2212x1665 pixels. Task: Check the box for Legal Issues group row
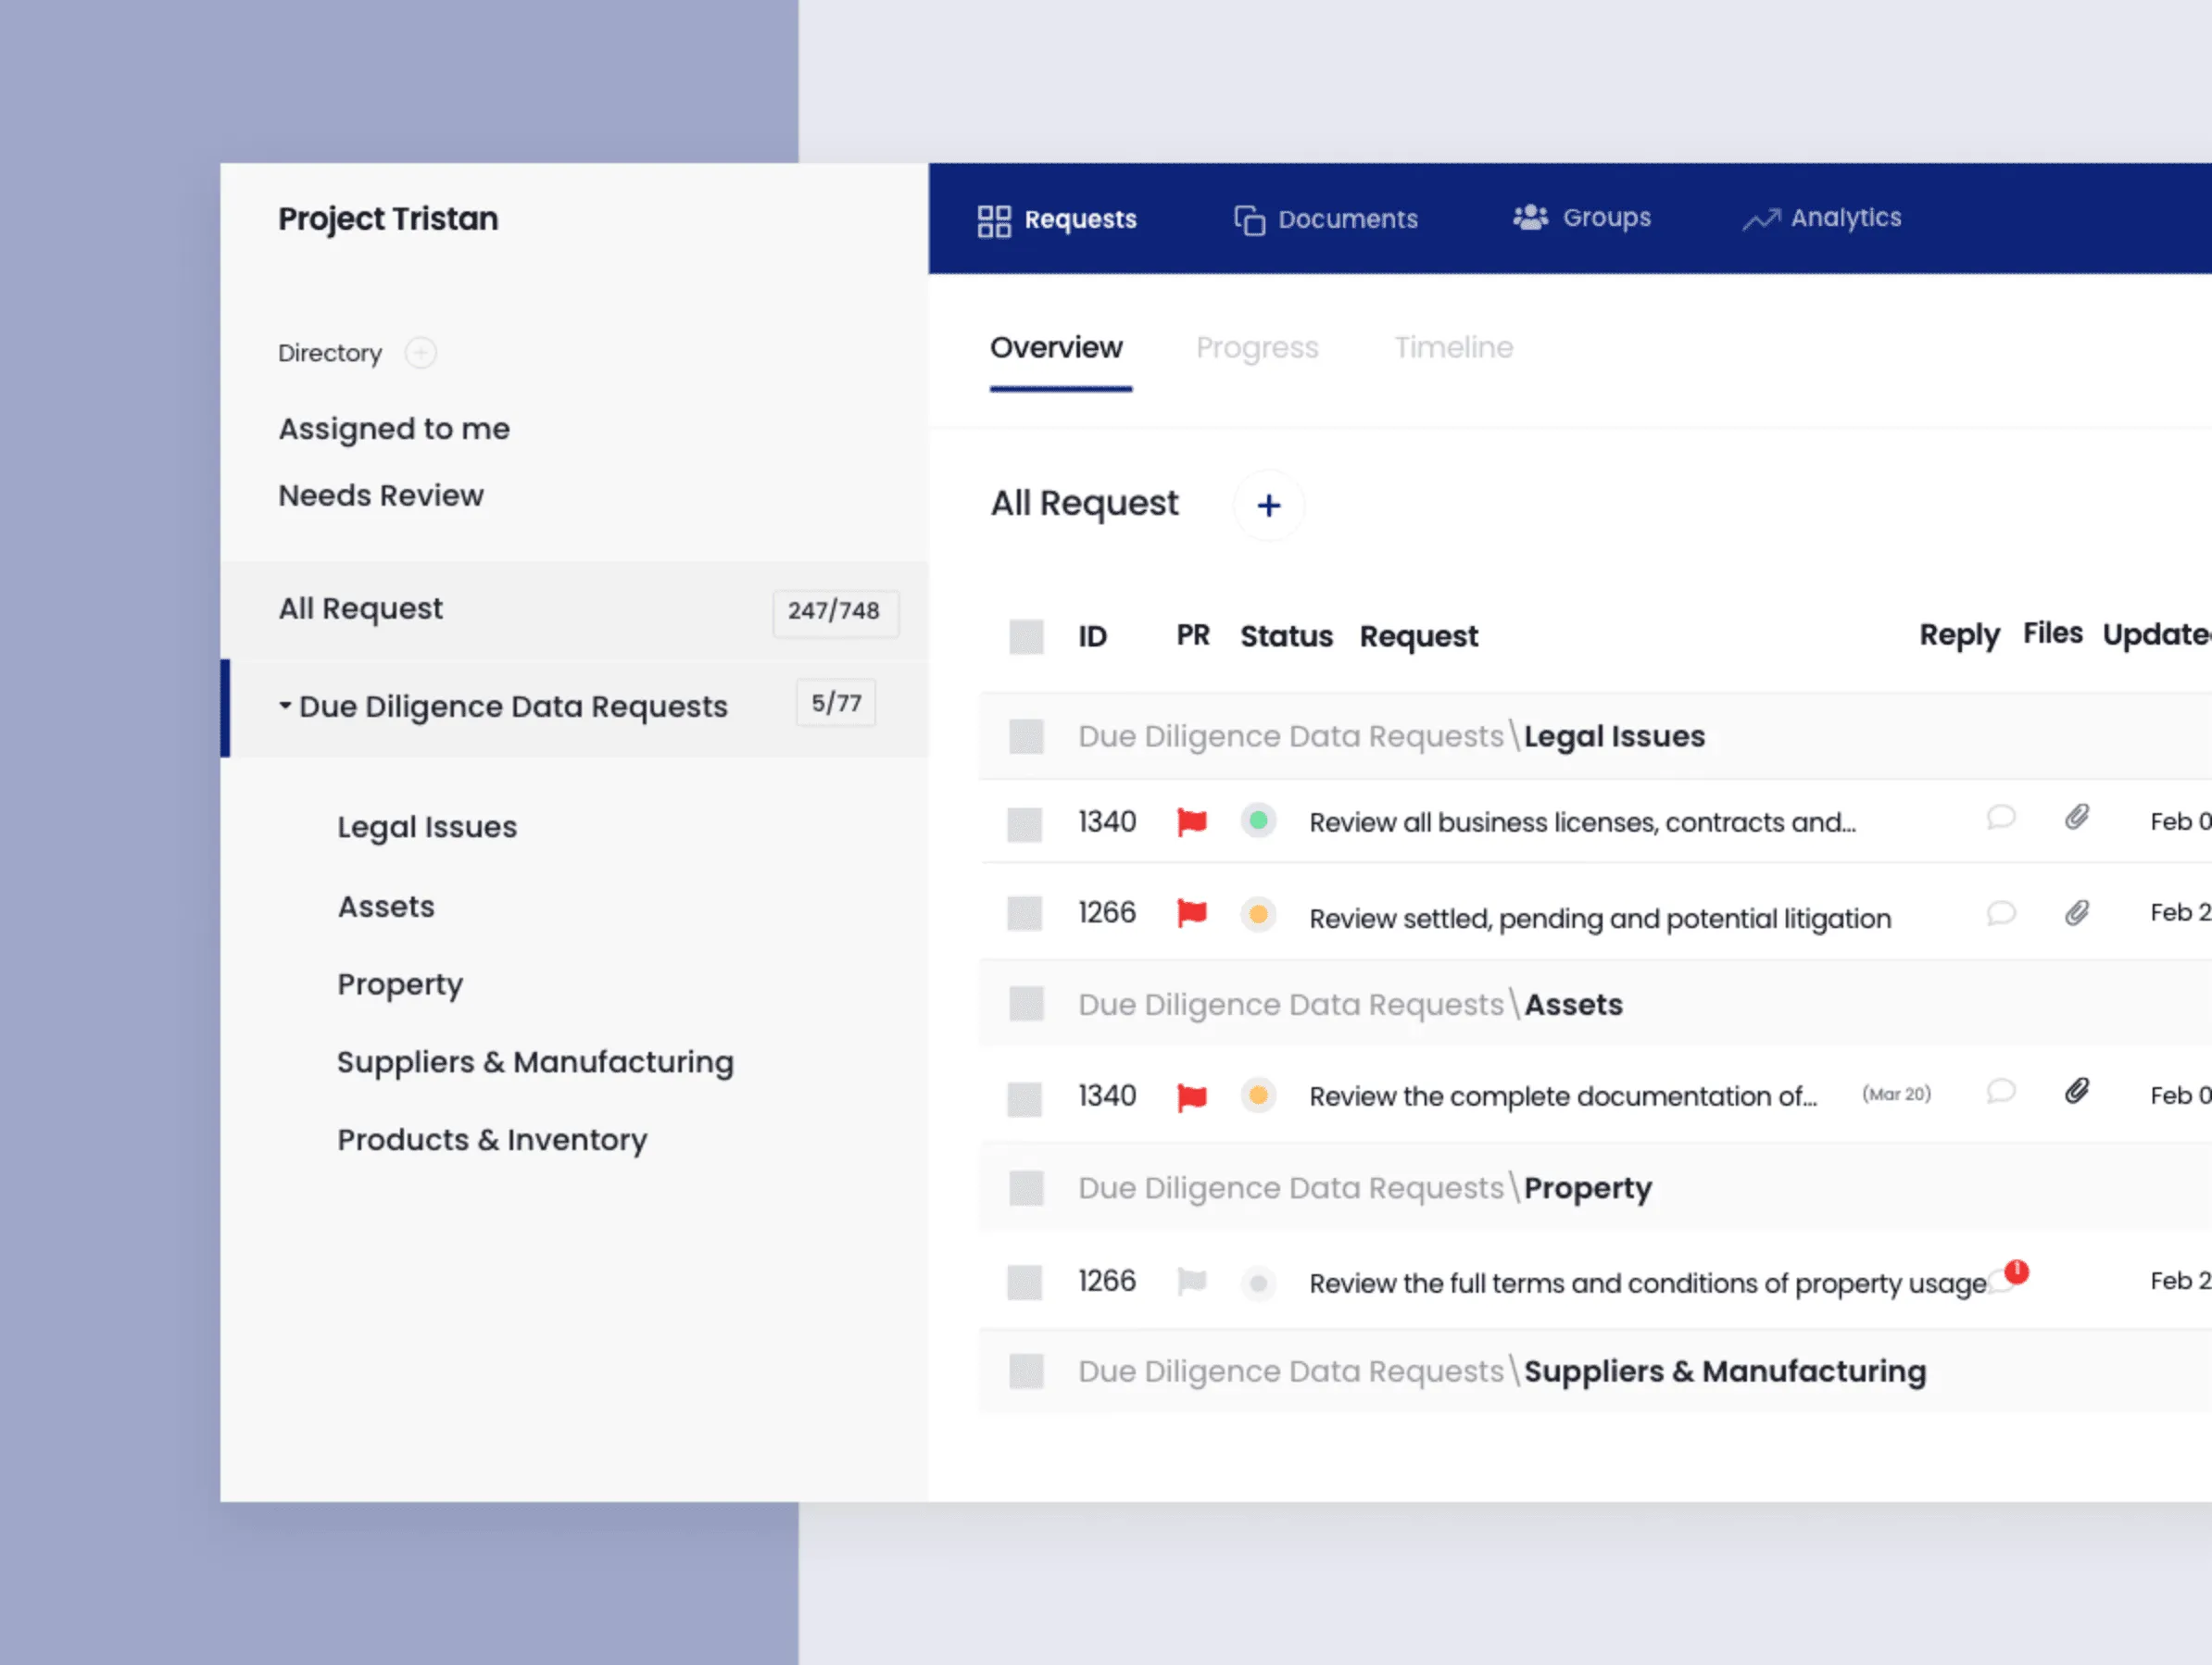[x=1026, y=737]
